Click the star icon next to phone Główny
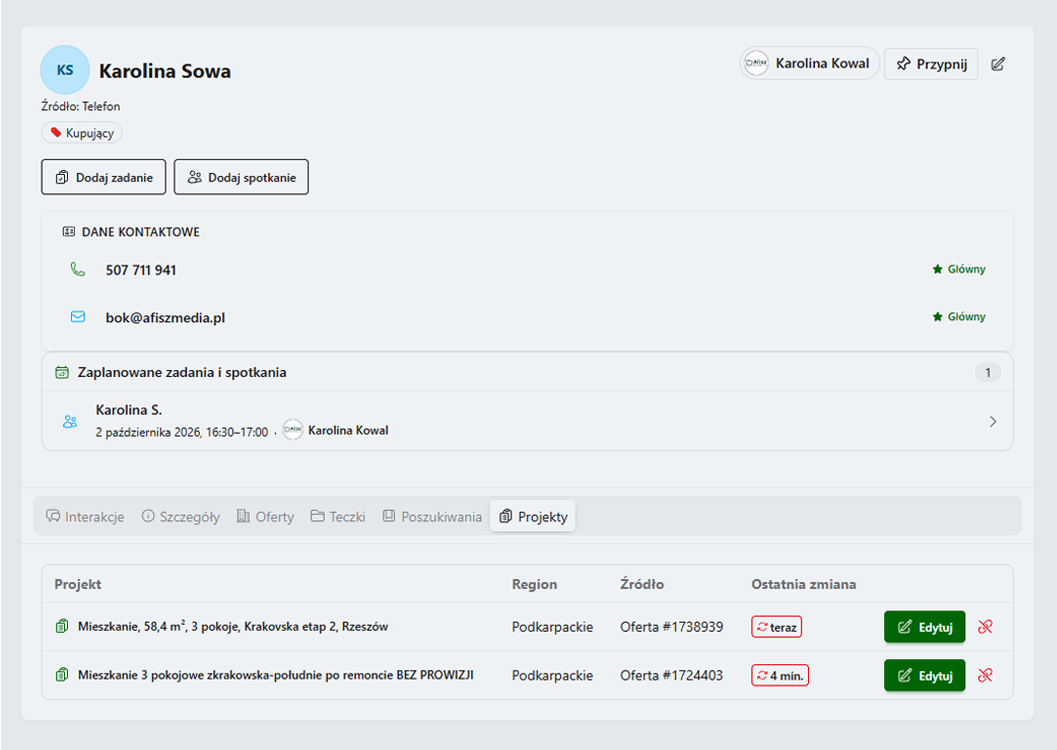This screenshot has width=1057, height=750. (937, 270)
